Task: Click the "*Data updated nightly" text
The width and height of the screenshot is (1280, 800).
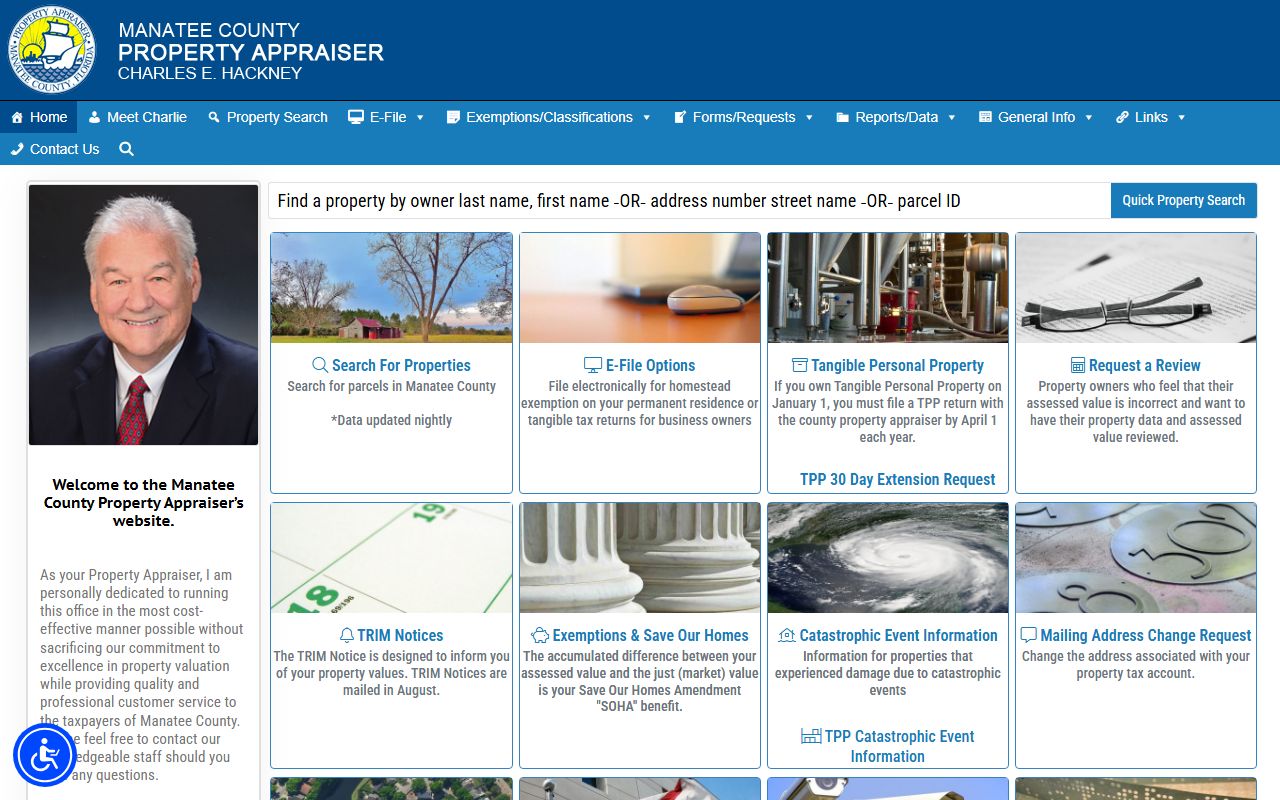Action: click(391, 420)
